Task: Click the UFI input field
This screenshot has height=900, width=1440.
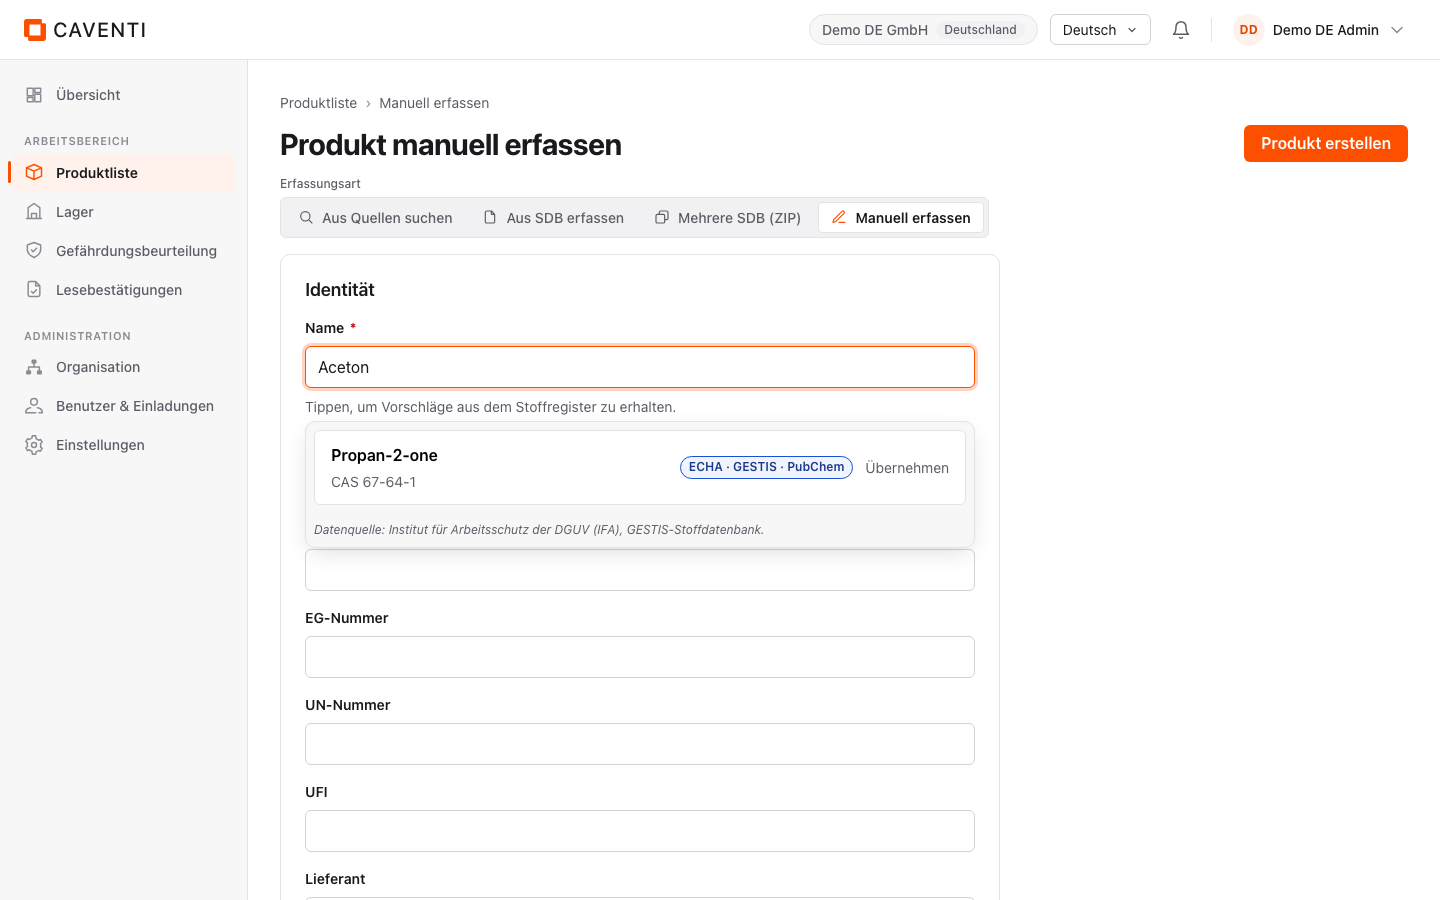Action: tap(640, 831)
